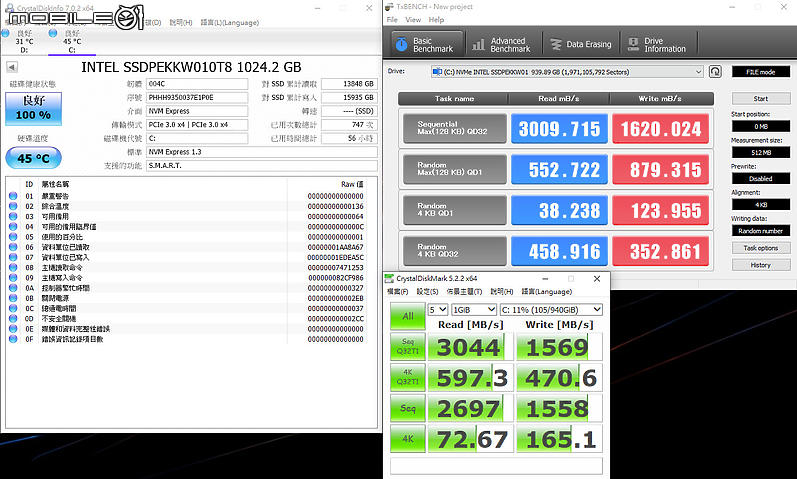Click the 45 °C temperature button
This screenshot has width=797, height=479.
click(34, 158)
